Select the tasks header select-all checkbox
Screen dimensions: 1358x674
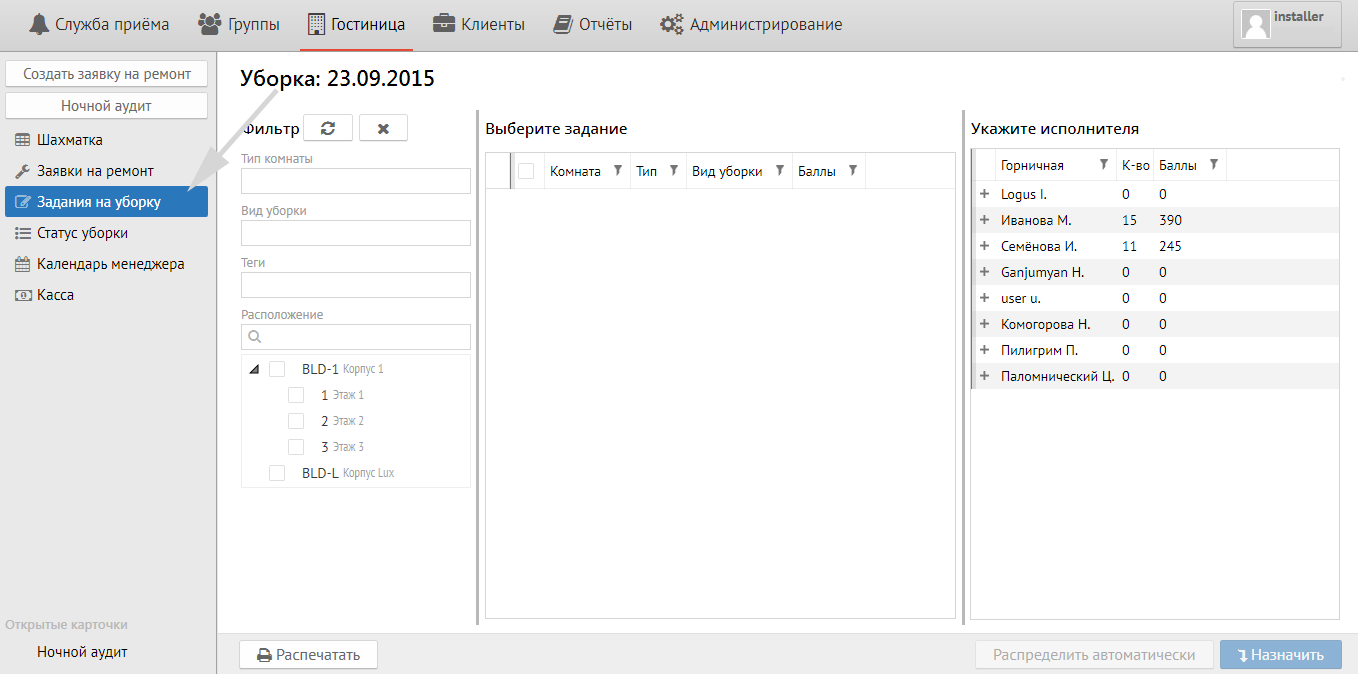pyautogui.click(x=526, y=171)
